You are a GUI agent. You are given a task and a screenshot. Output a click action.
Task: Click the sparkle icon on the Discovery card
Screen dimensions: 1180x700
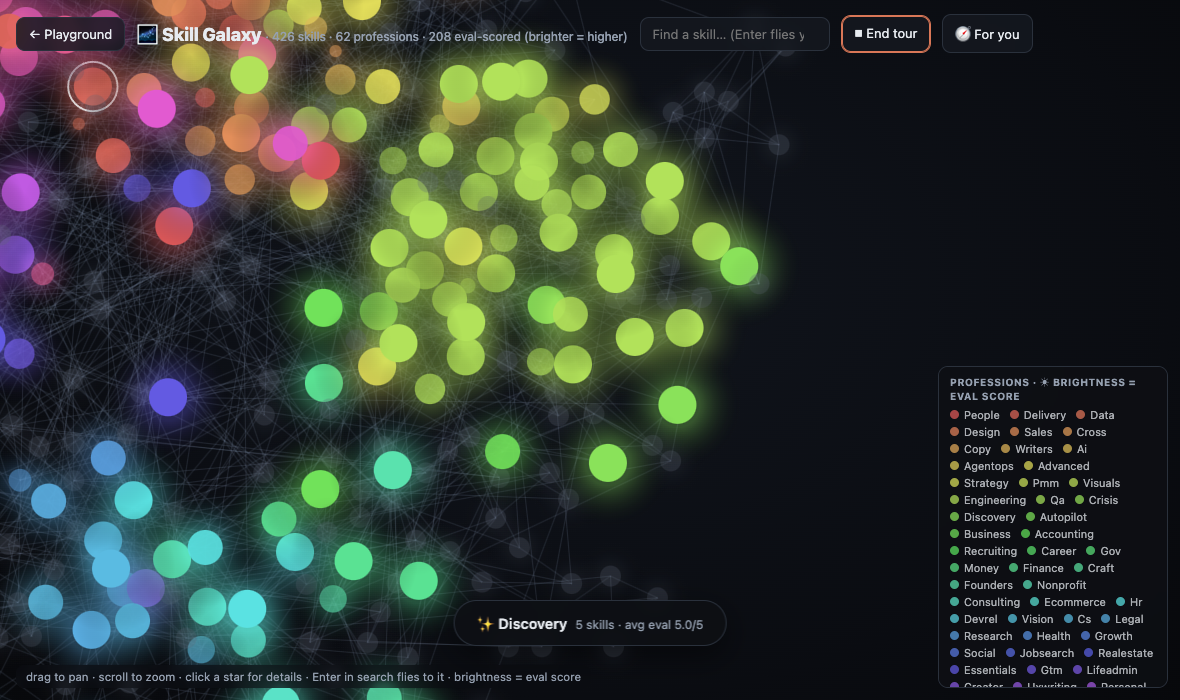coord(485,624)
